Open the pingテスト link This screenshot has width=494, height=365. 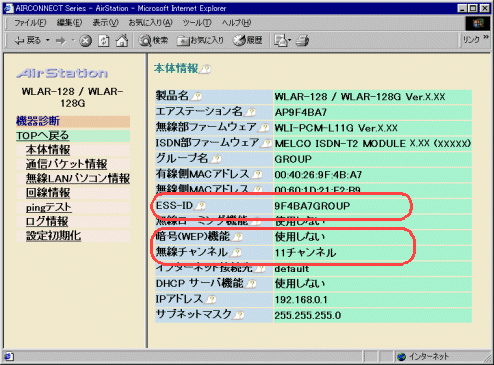coord(49,207)
